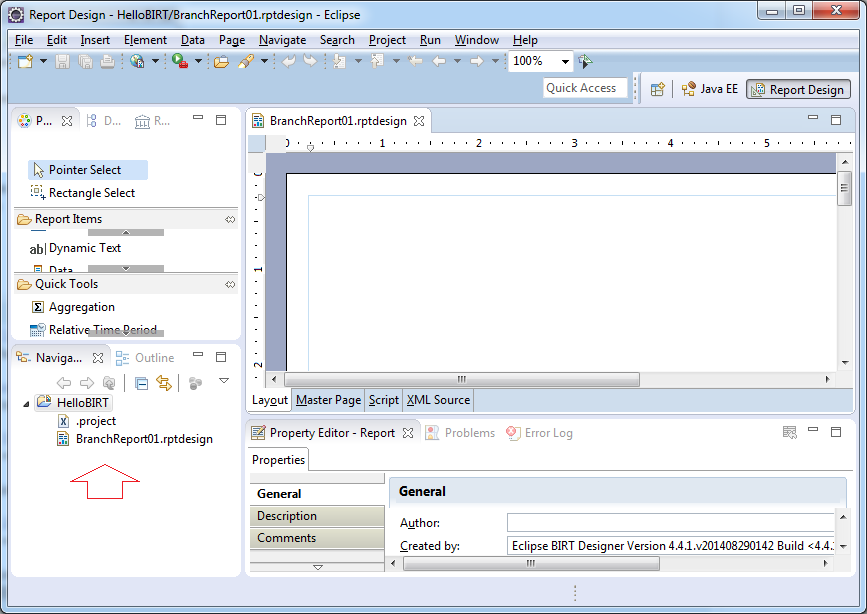Close the BranchReport01.rptdesign editor tab

419,121
